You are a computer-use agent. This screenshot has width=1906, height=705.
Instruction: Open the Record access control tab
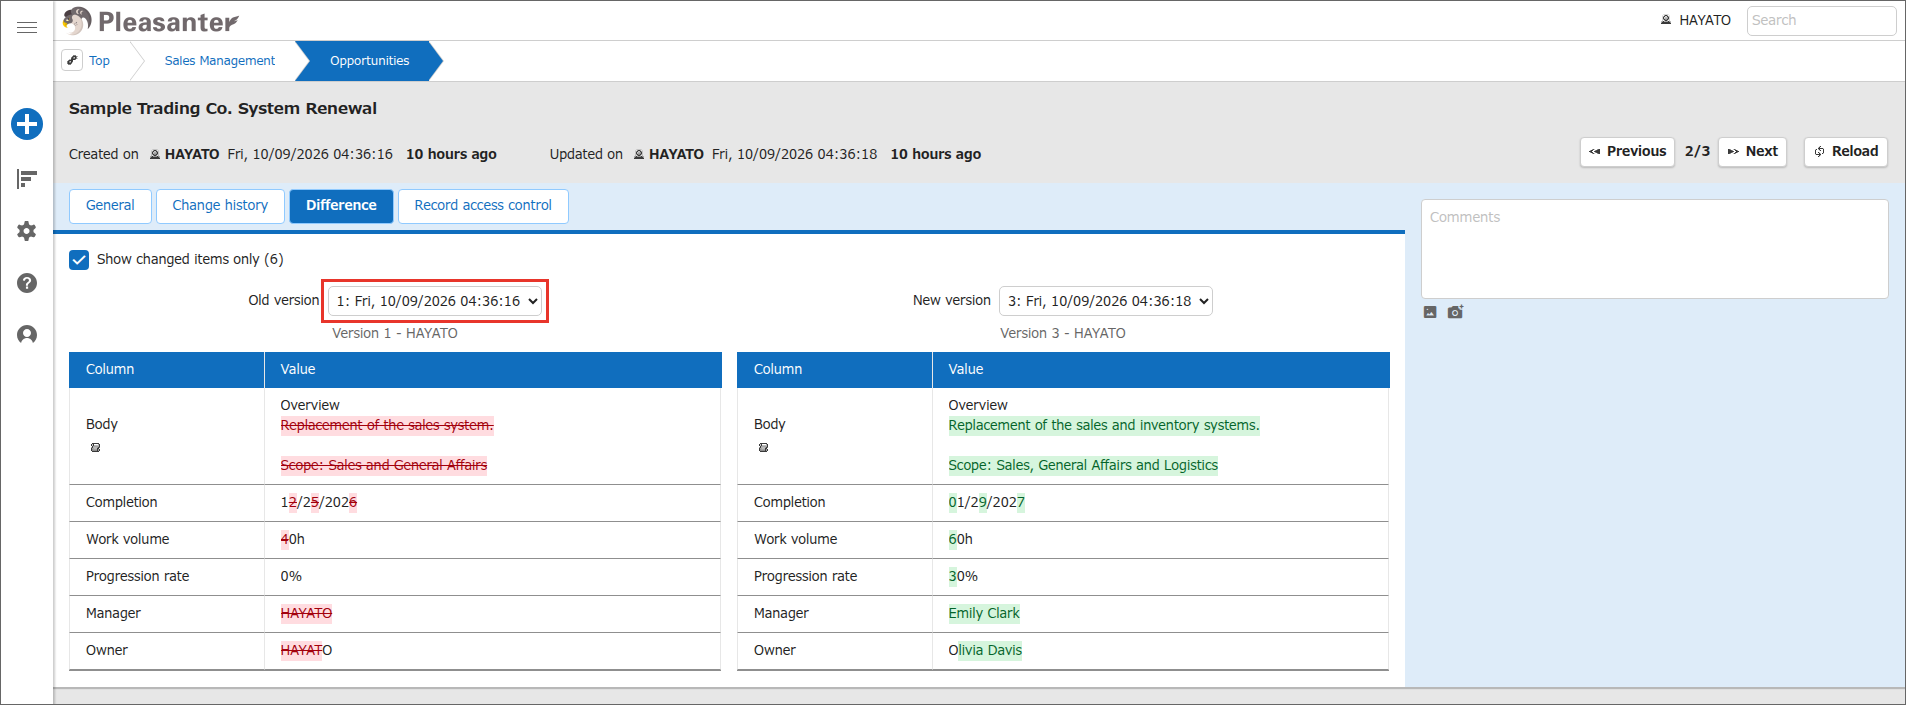[483, 206]
